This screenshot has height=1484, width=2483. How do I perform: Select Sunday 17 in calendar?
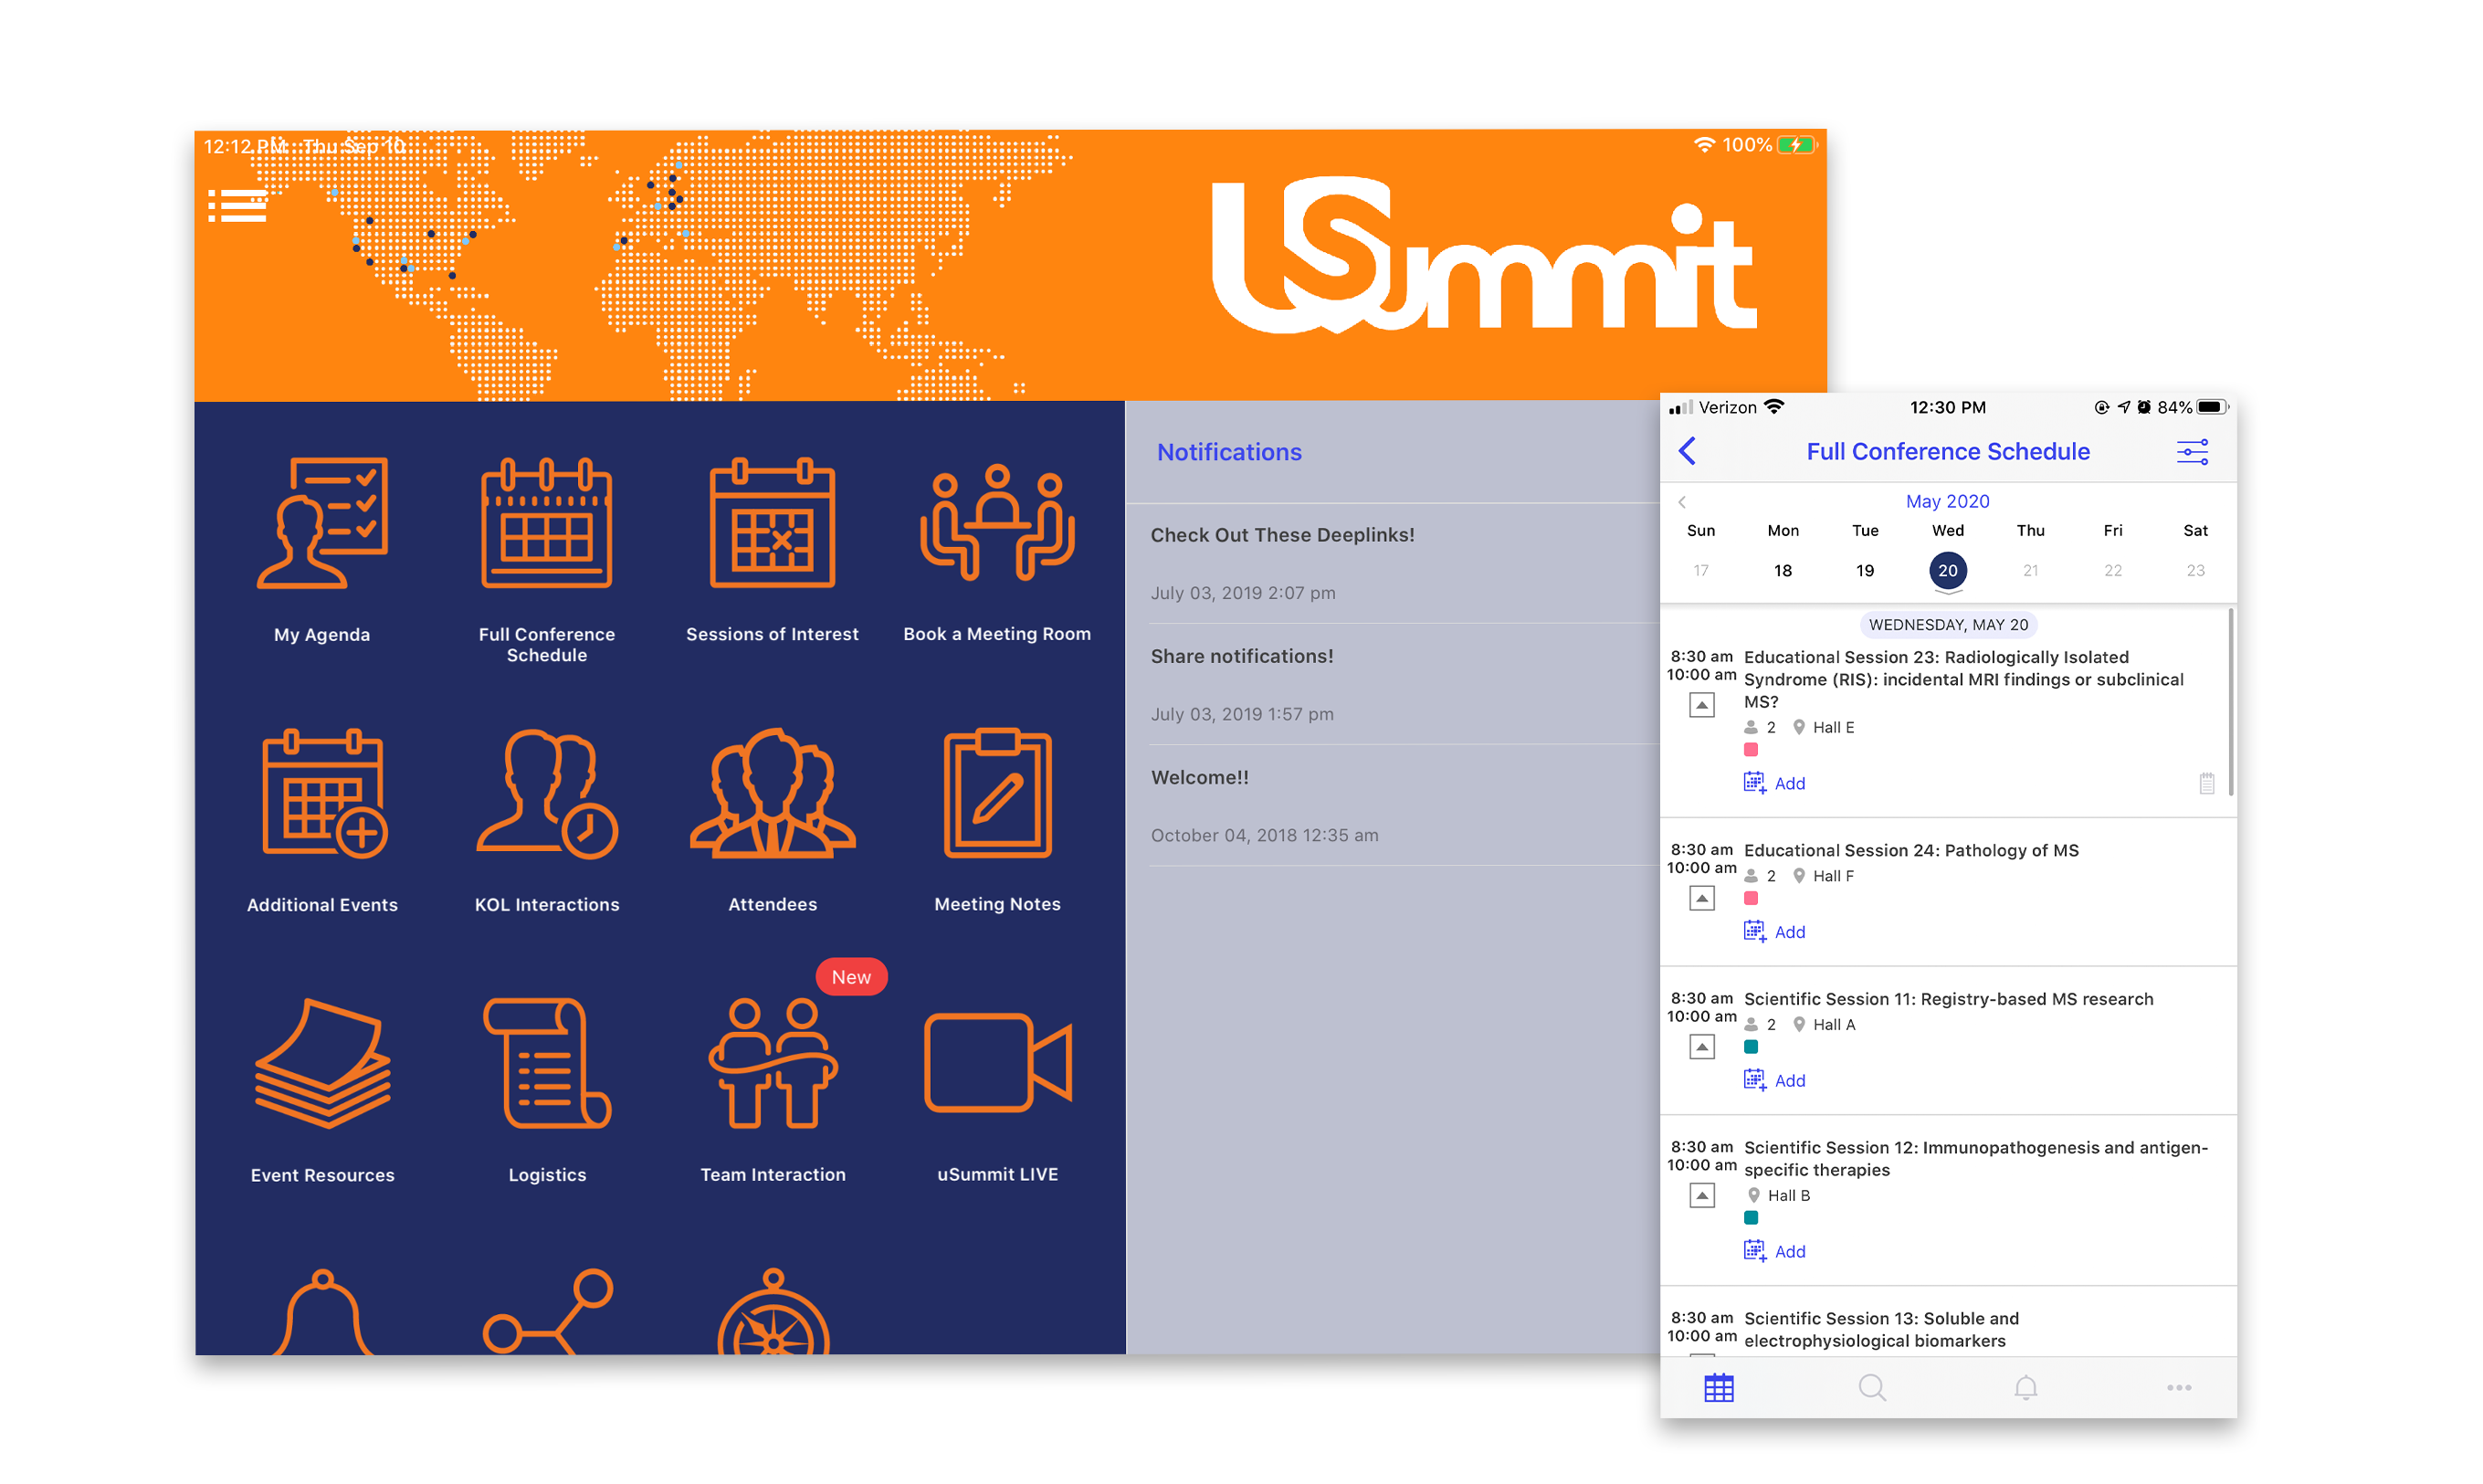coord(1700,571)
